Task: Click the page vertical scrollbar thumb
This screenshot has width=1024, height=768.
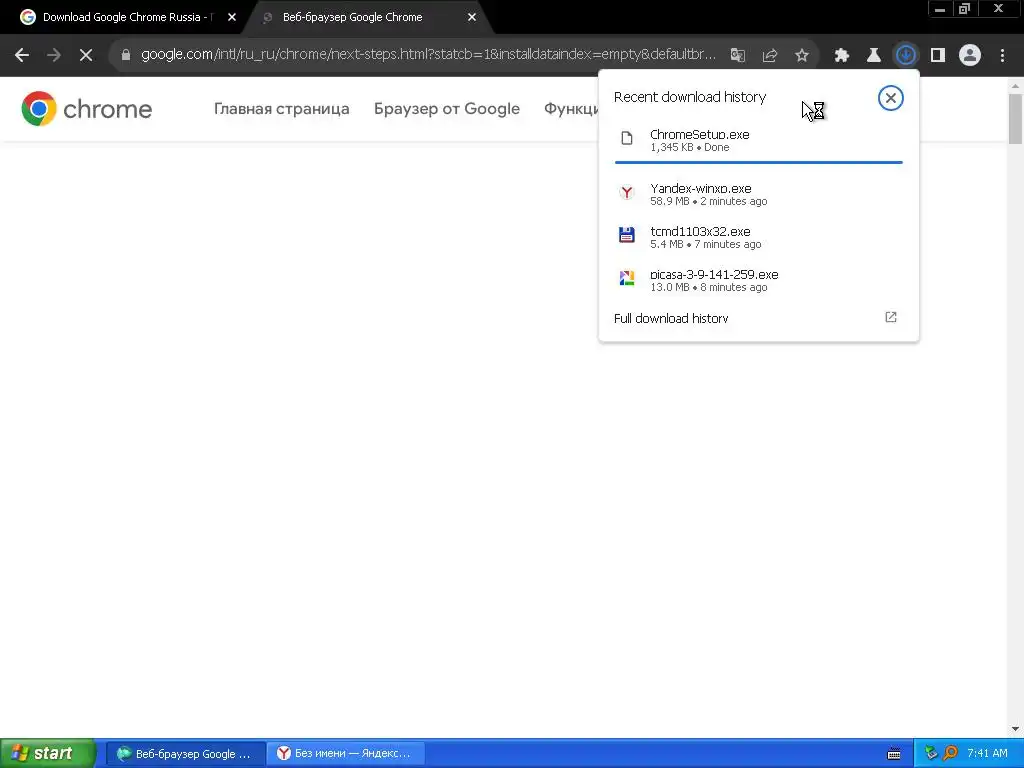Action: 1015,118
